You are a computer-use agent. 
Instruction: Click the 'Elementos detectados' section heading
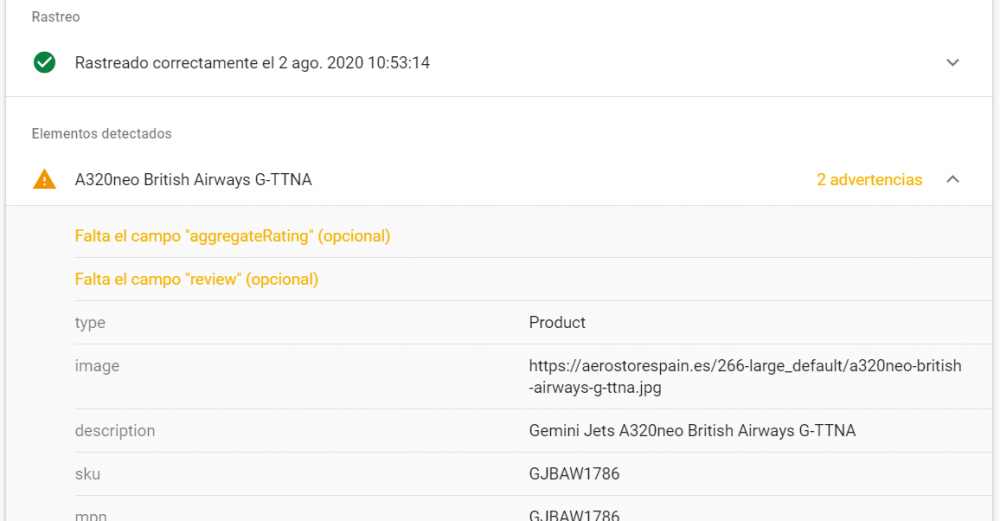[x=101, y=133]
